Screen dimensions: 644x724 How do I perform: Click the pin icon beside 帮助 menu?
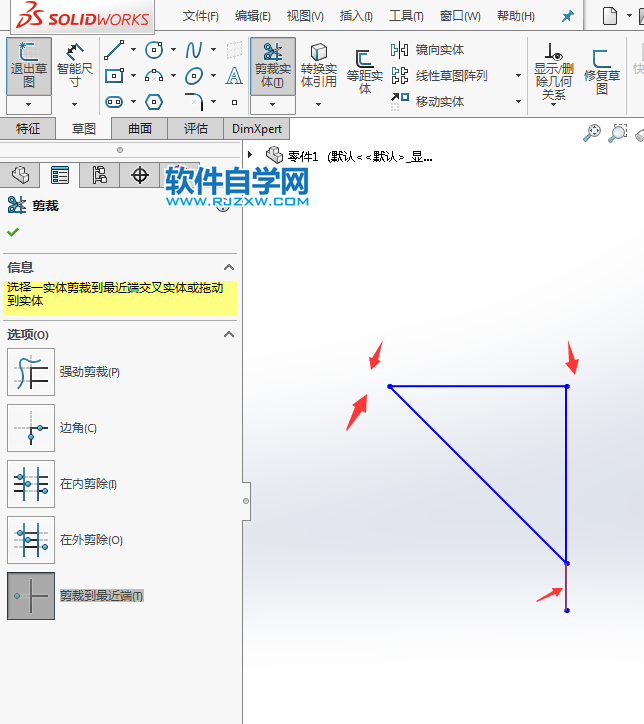point(567,17)
